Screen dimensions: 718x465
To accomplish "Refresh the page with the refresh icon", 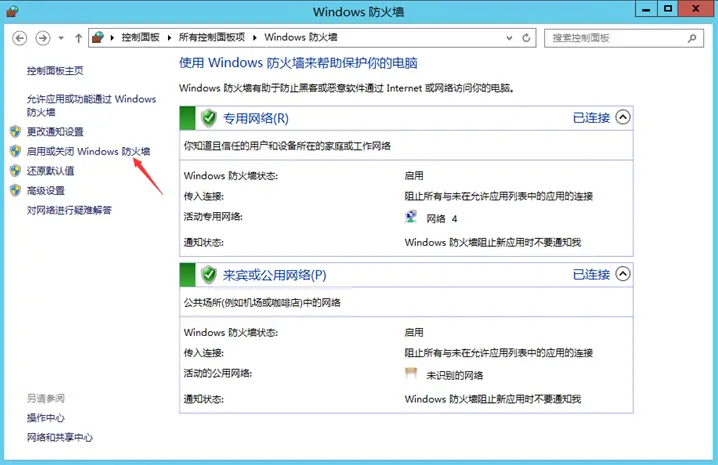I will (x=526, y=38).
